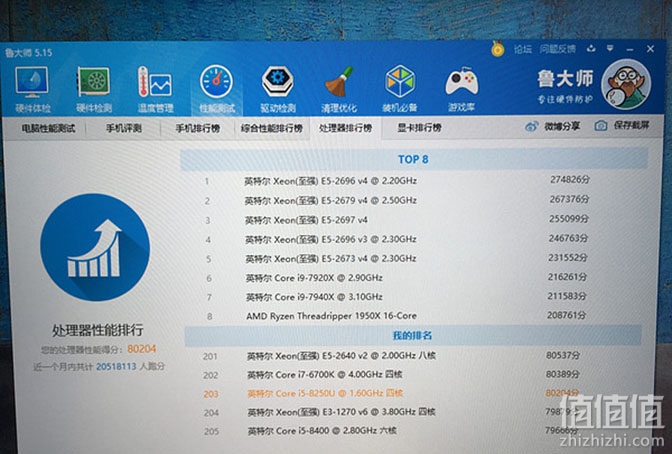Open the title bar dropdown menu arrow
Image resolution: width=672 pixels, height=454 pixels.
click(610, 48)
